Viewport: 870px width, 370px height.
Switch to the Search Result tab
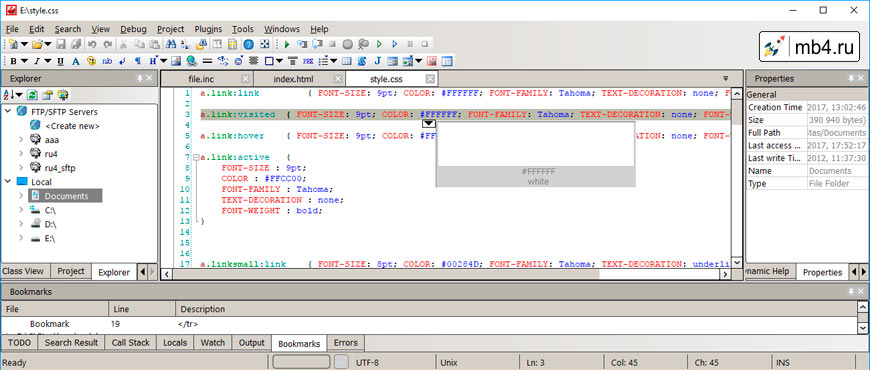click(71, 343)
